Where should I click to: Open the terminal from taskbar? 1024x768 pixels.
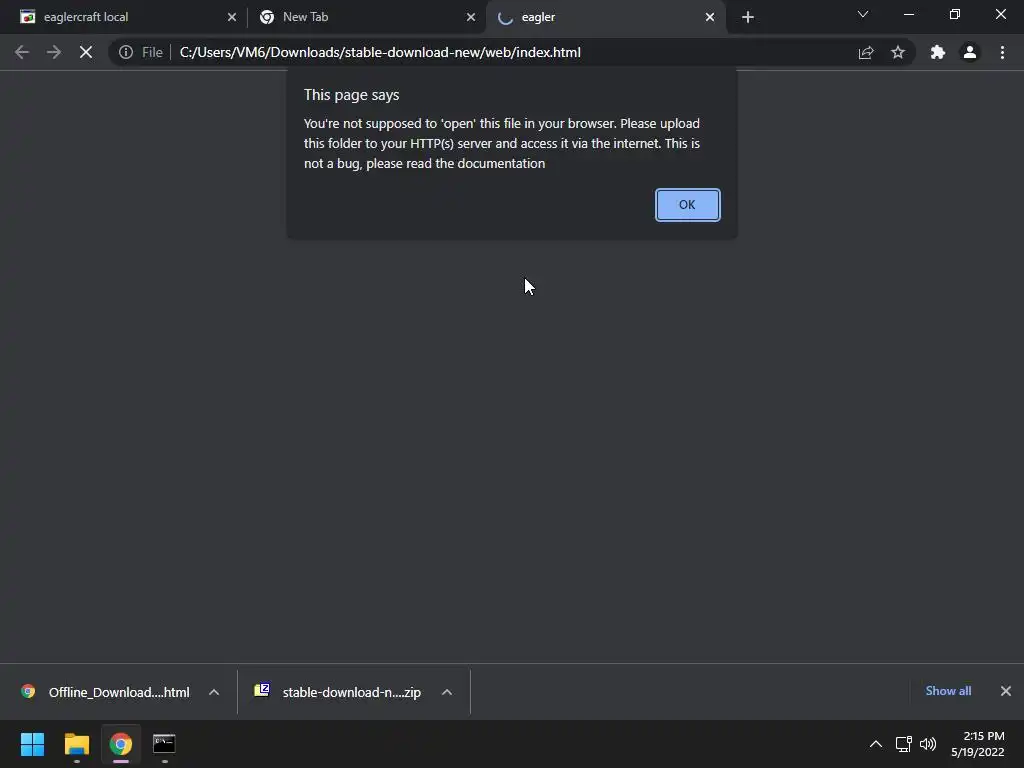[164, 744]
